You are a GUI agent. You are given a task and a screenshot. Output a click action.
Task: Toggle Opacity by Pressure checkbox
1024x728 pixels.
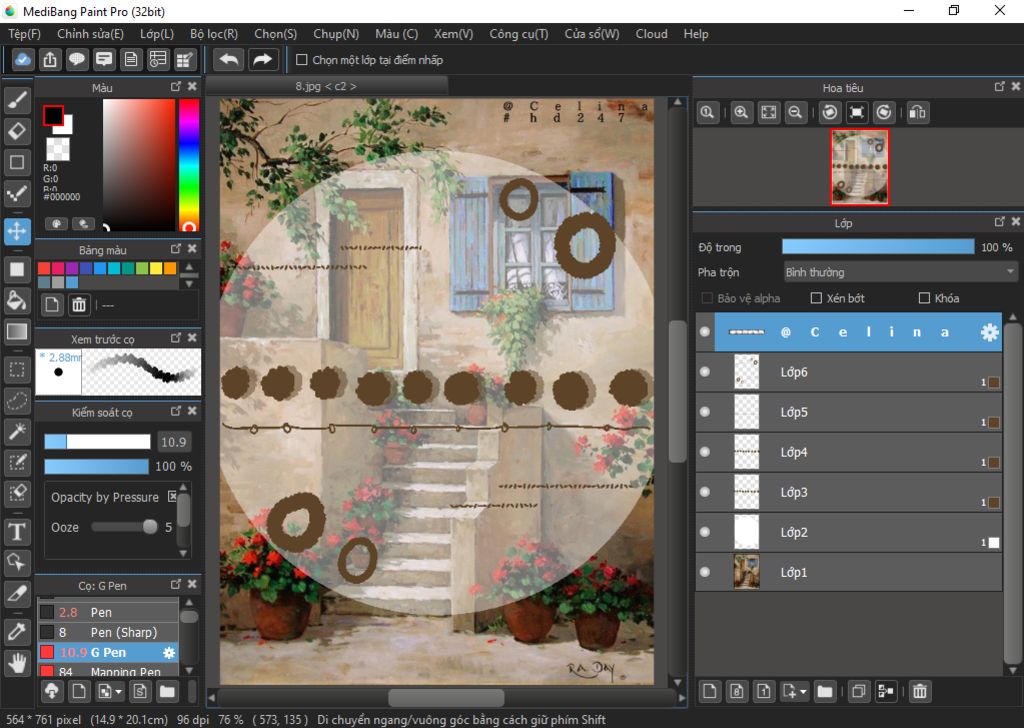[x=172, y=496]
